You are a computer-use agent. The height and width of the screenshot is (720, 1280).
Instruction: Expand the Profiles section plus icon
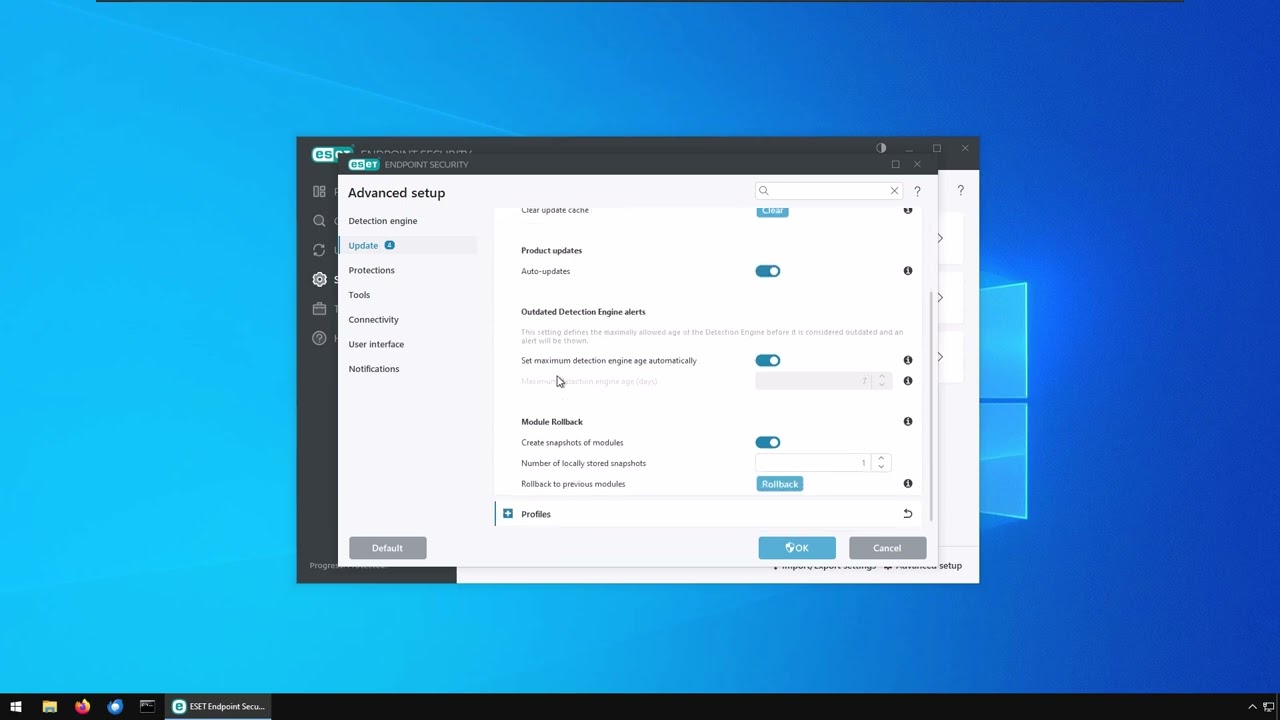click(x=508, y=514)
